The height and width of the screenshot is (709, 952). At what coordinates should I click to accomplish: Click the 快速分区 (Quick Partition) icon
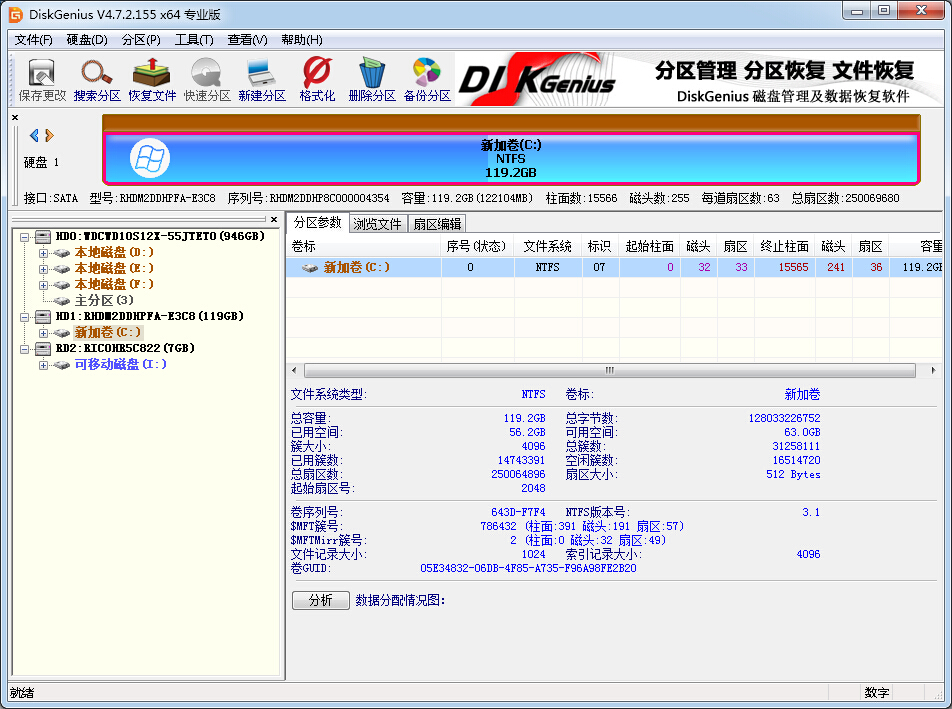[x=207, y=80]
